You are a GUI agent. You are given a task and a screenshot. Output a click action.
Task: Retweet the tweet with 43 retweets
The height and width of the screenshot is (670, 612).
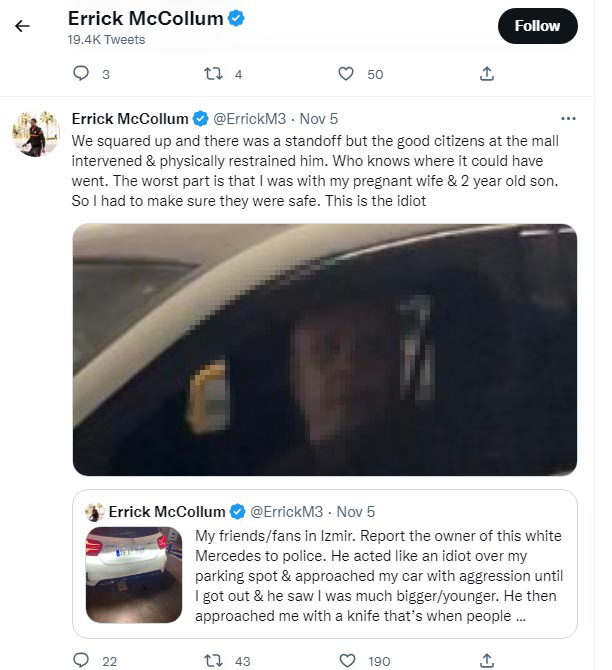(211, 660)
